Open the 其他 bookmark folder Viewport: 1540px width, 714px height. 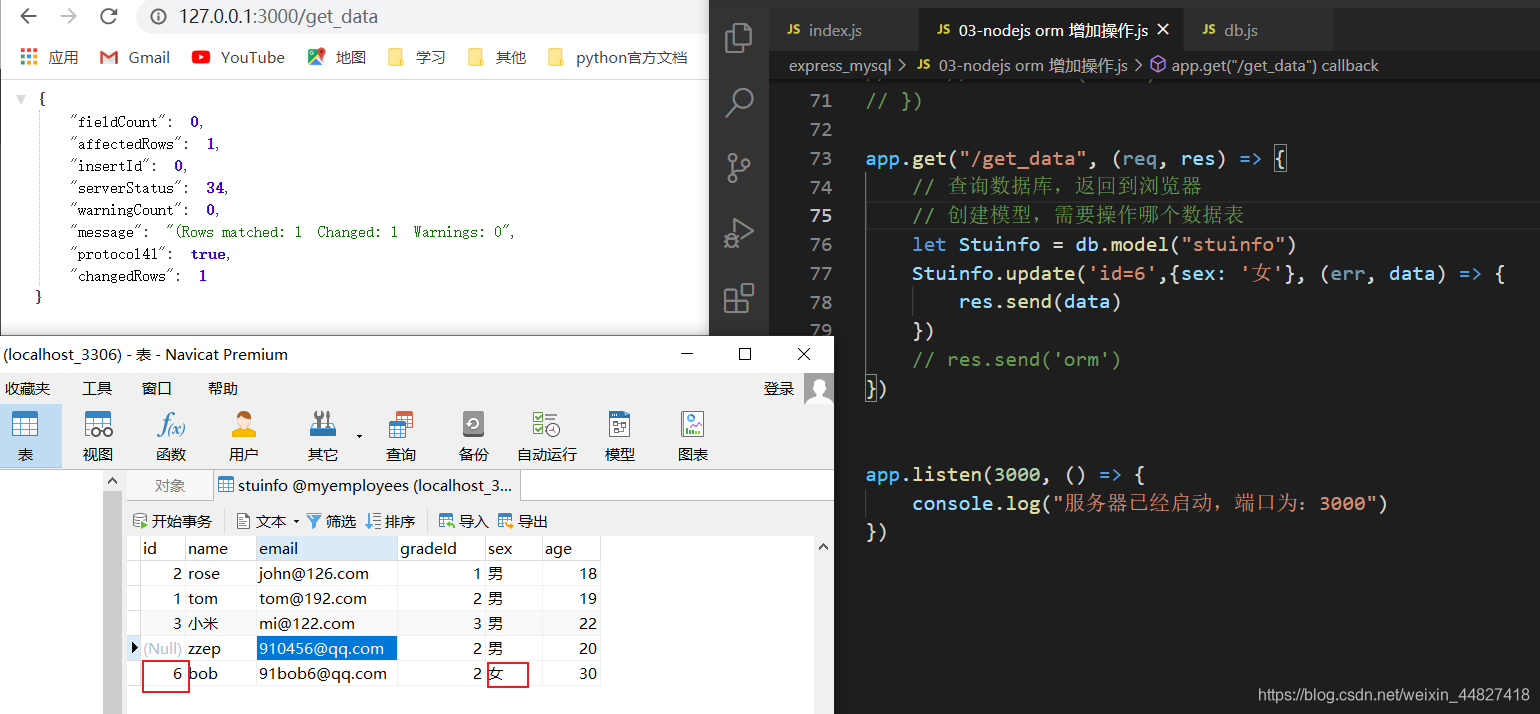[497, 57]
